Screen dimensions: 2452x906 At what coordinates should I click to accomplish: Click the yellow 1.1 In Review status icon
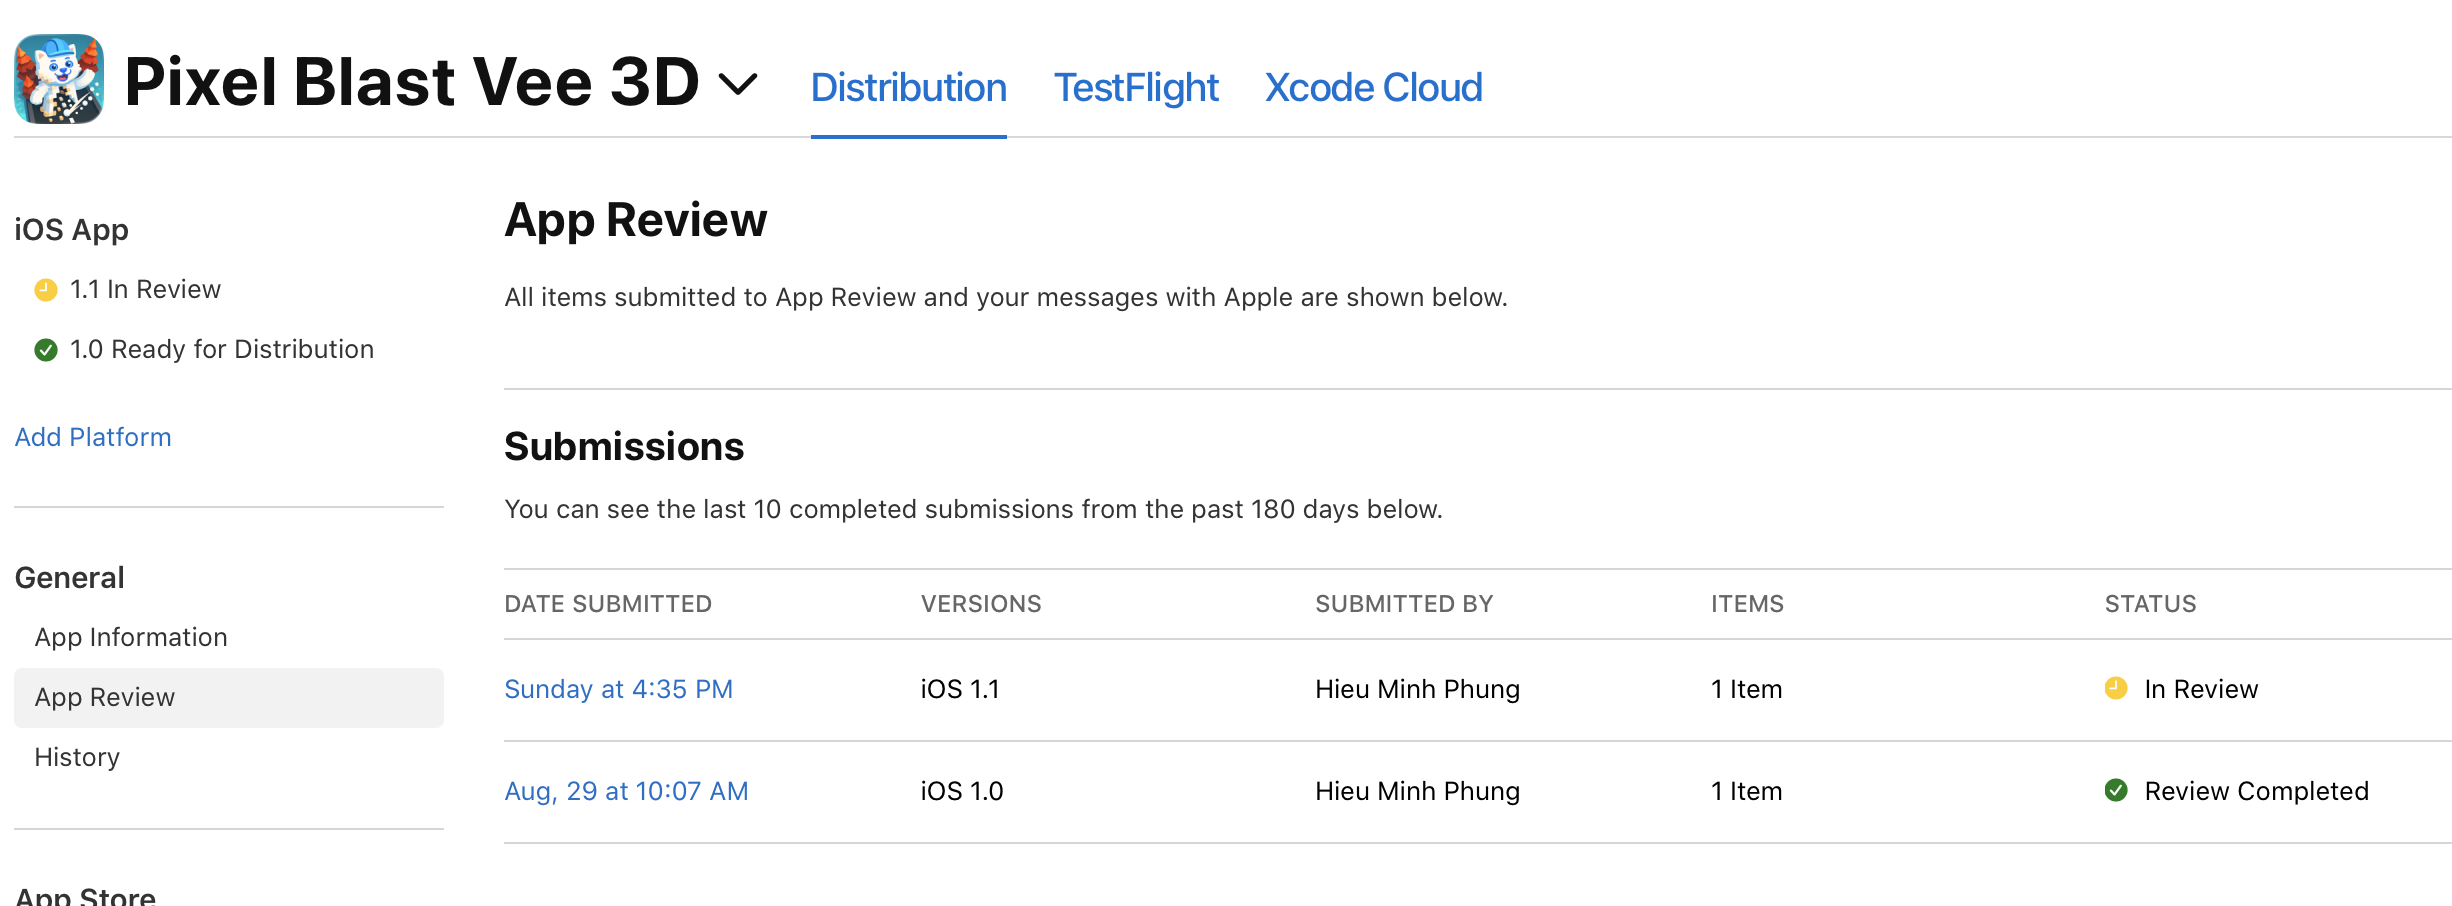pyautogui.click(x=46, y=290)
